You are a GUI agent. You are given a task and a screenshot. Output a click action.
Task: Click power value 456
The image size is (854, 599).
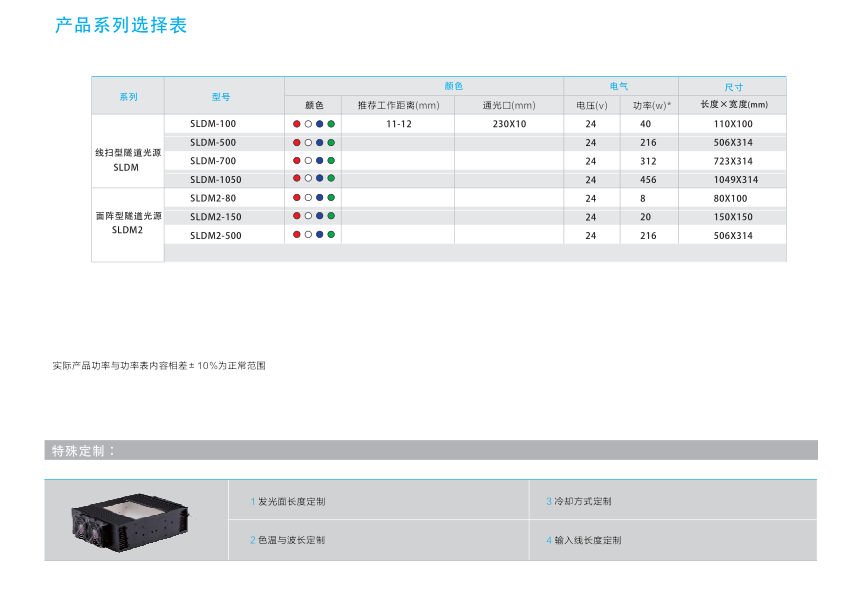648,180
